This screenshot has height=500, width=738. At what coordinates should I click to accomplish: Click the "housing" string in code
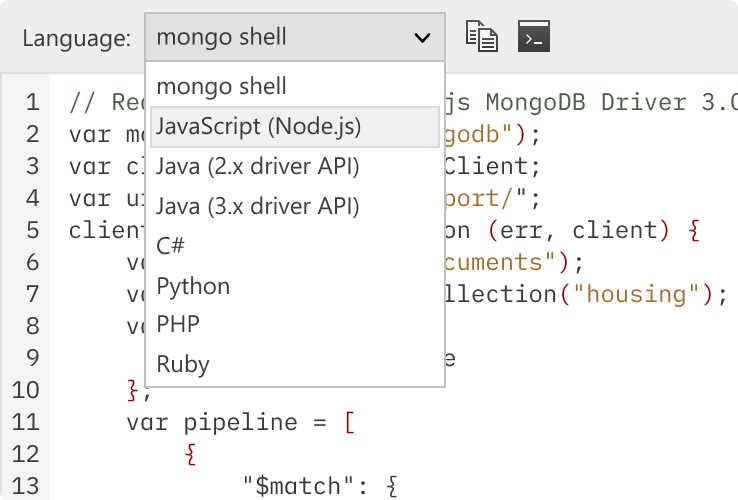coord(635,294)
